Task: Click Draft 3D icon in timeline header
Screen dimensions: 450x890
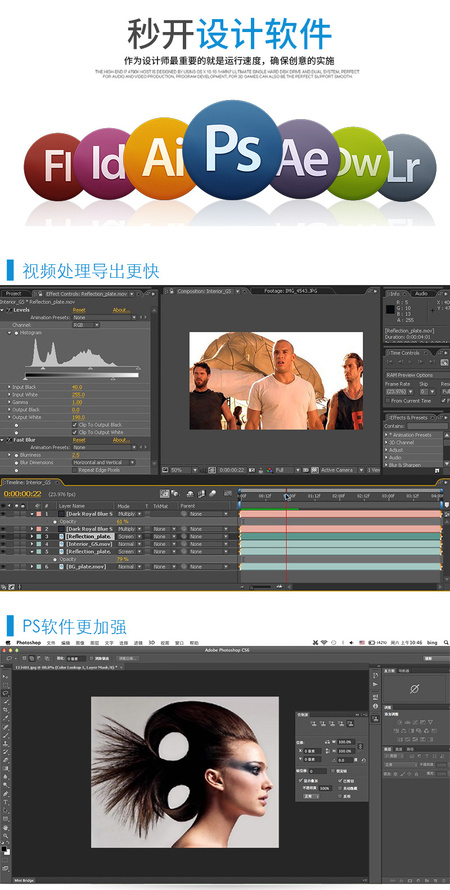Action: tap(174, 494)
